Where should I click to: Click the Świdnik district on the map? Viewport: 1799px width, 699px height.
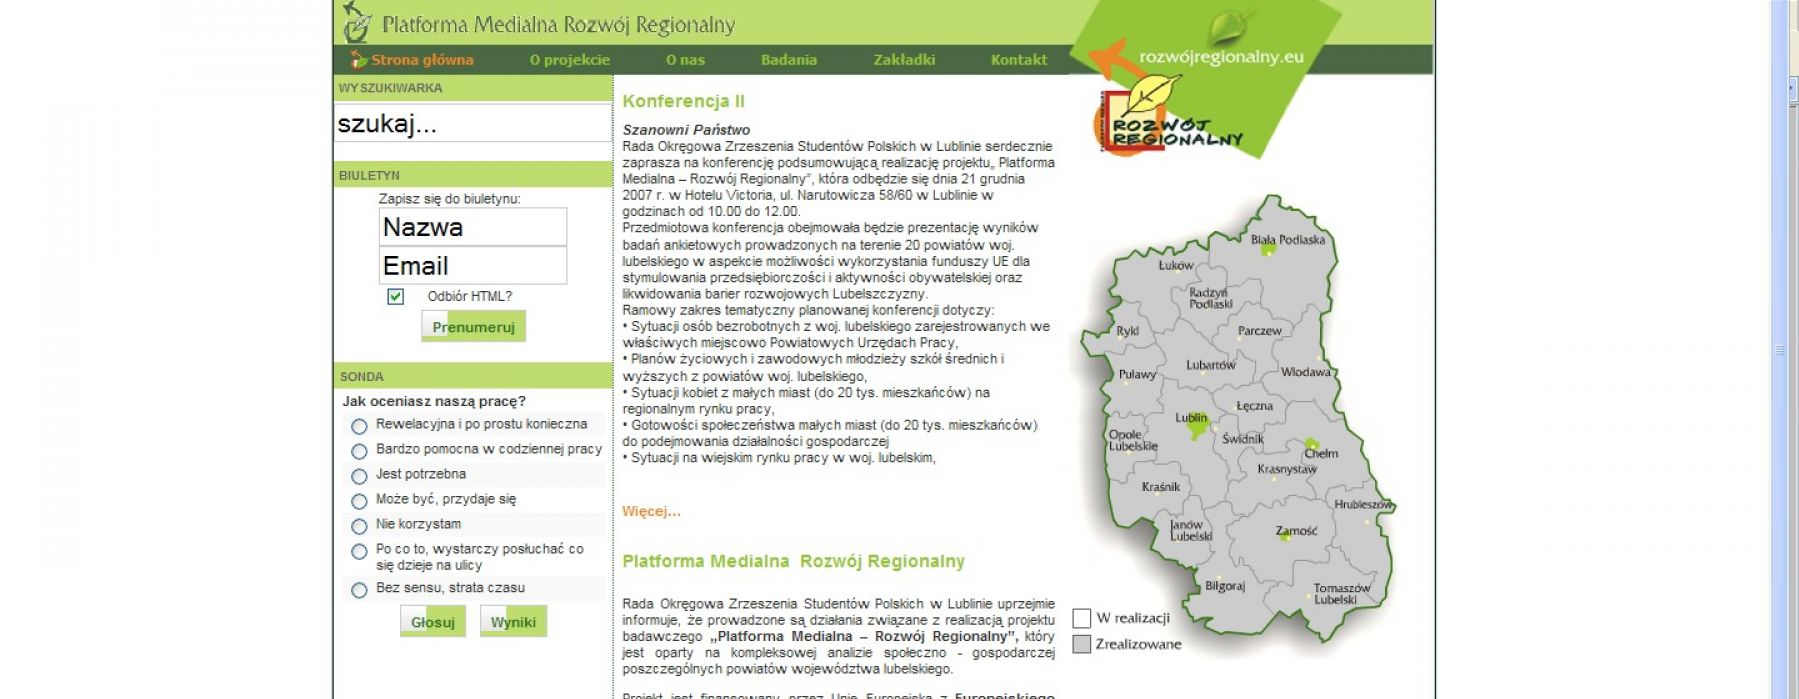tap(1243, 439)
